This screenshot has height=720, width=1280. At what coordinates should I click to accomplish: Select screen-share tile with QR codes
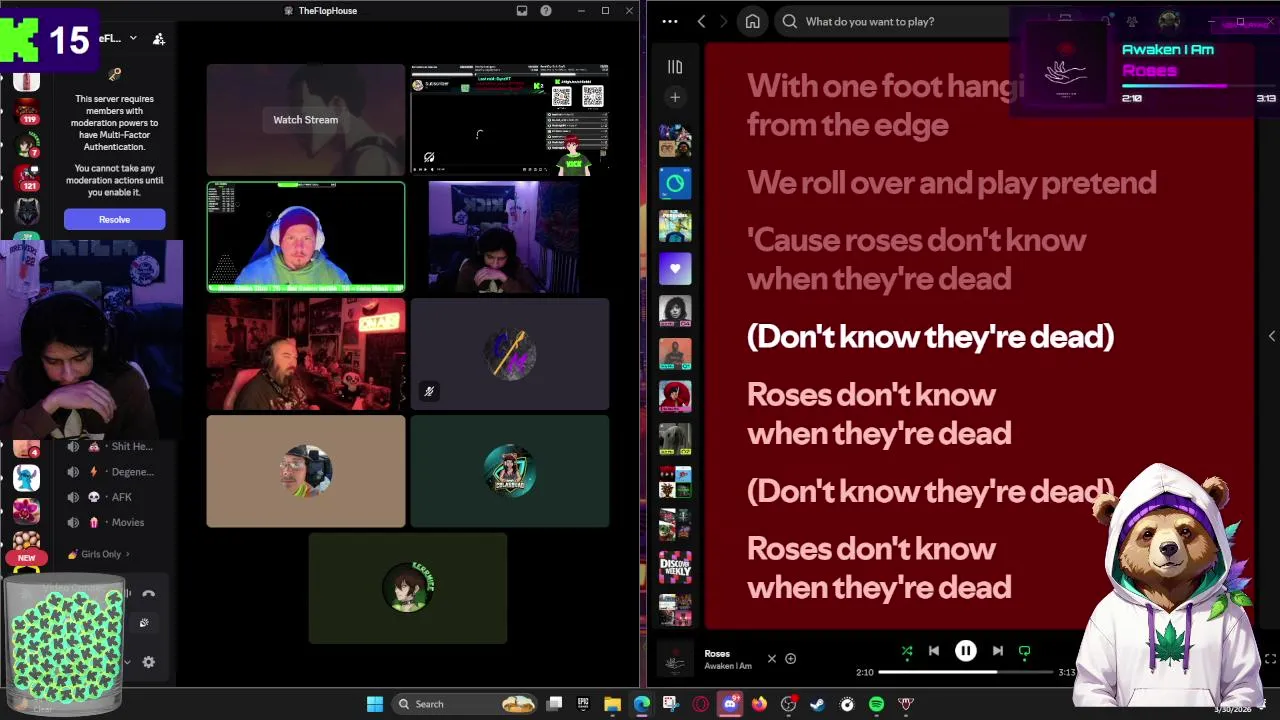(x=509, y=120)
